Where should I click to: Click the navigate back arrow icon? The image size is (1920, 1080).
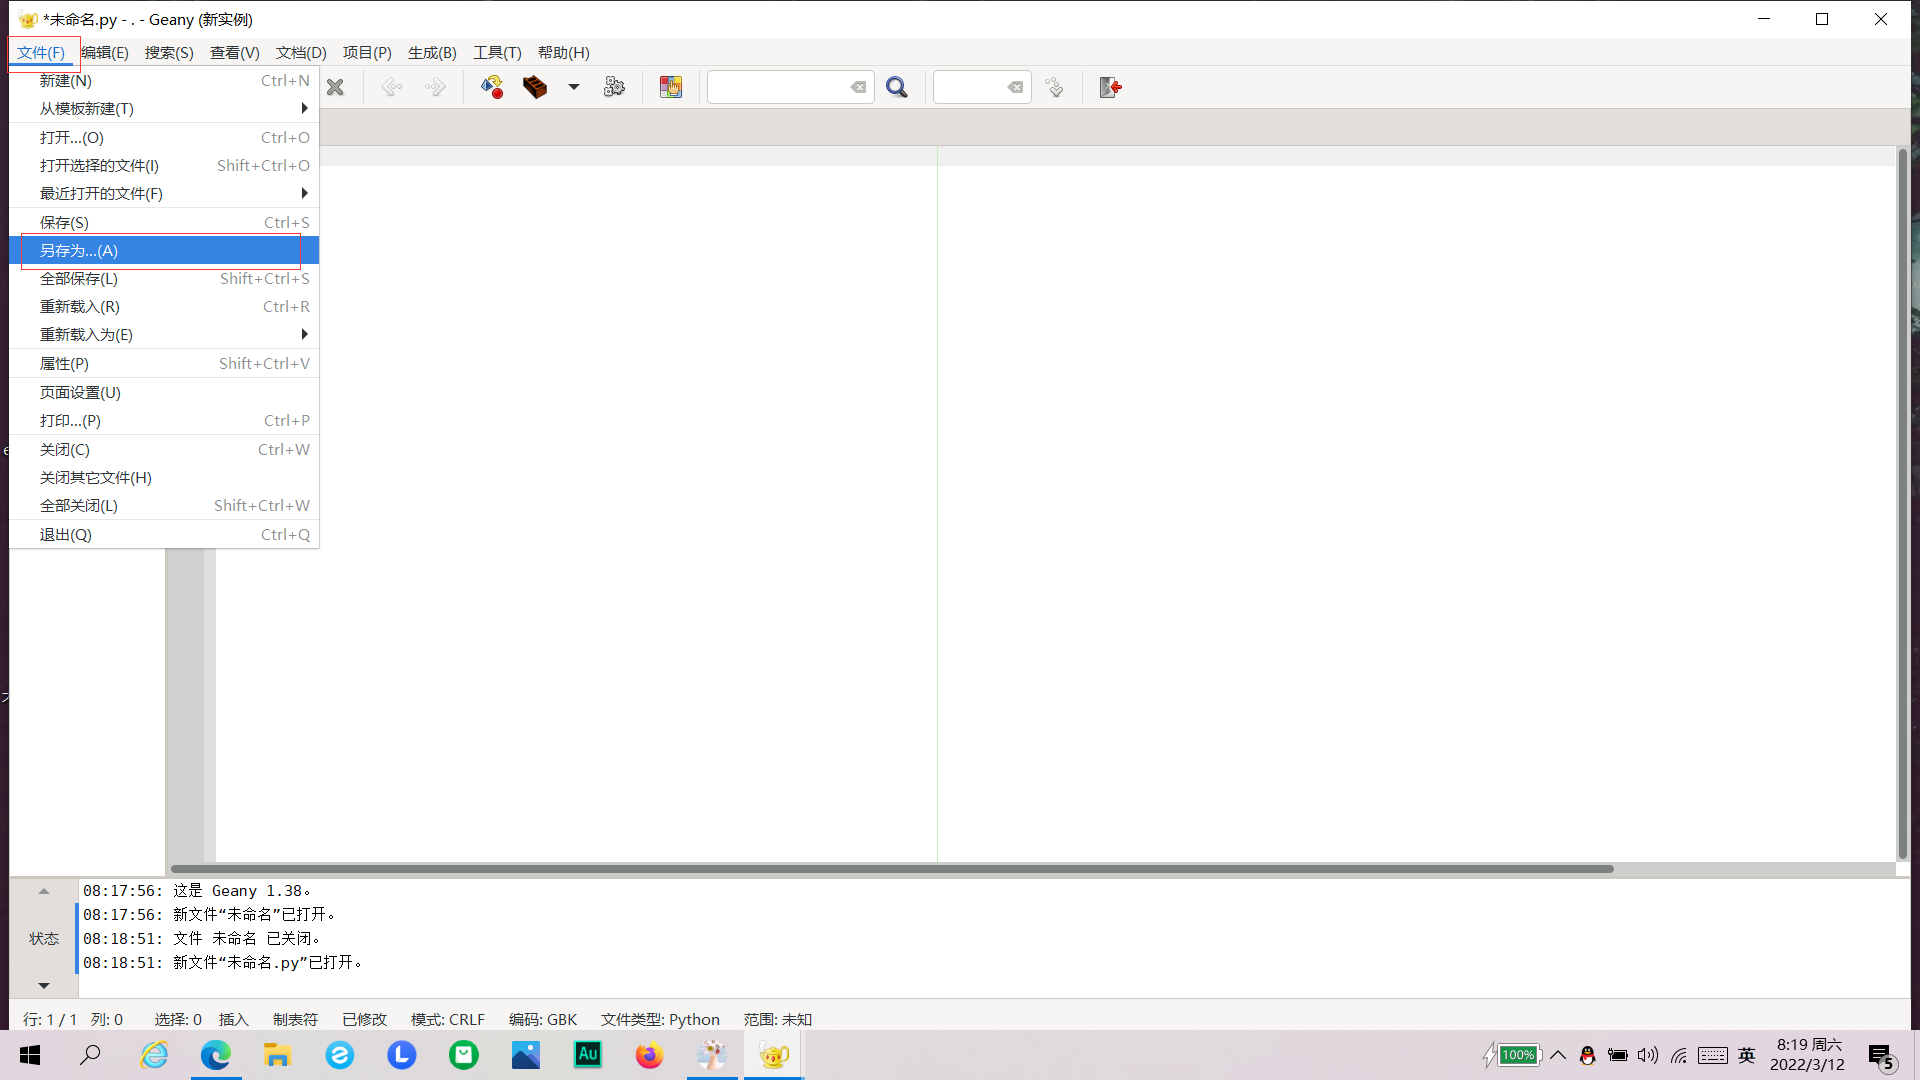point(391,87)
